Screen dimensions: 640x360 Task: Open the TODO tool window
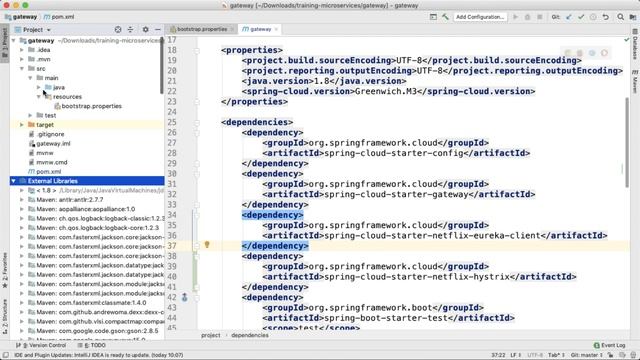(x=91, y=345)
